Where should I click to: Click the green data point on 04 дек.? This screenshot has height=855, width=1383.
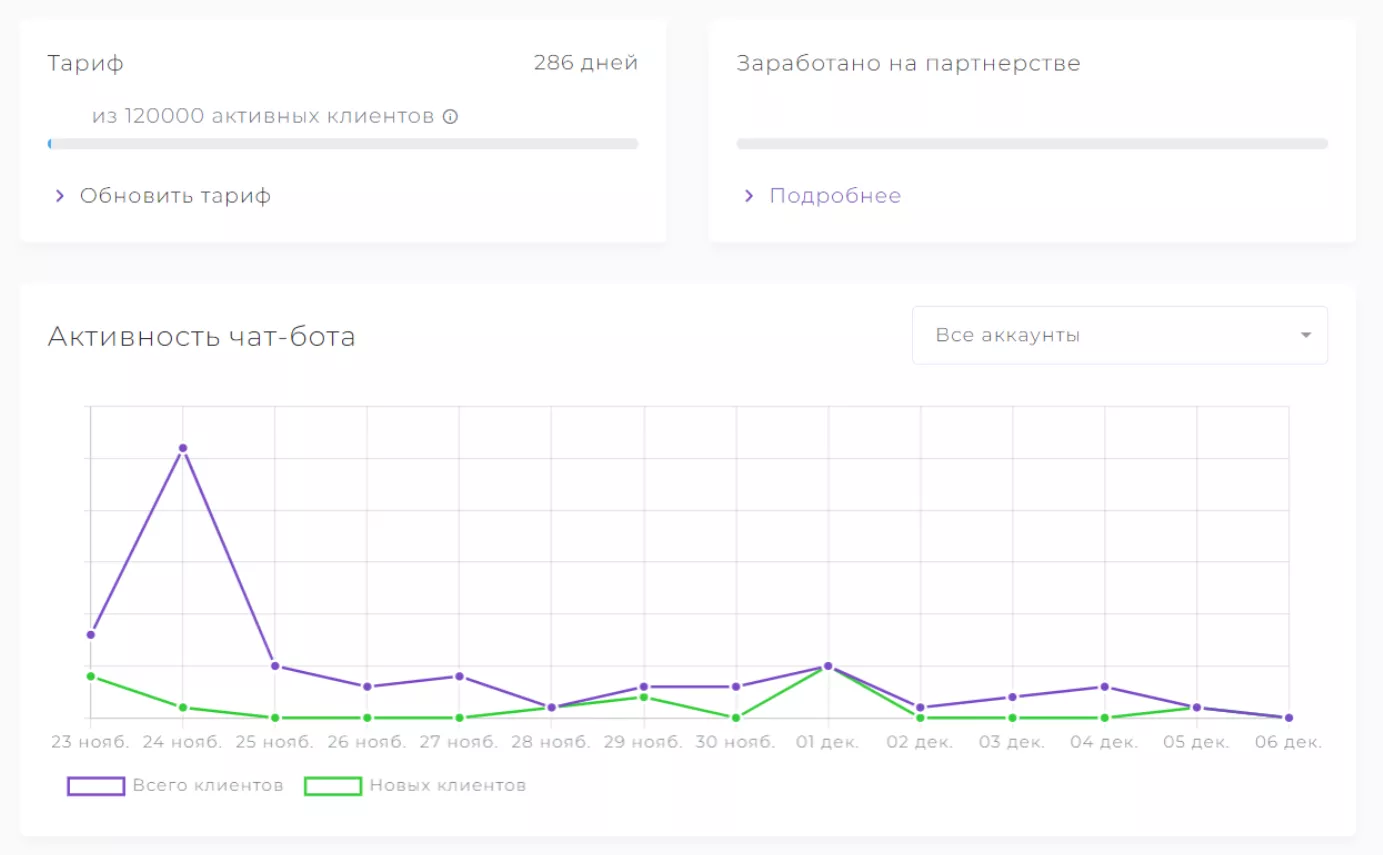coord(1104,717)
